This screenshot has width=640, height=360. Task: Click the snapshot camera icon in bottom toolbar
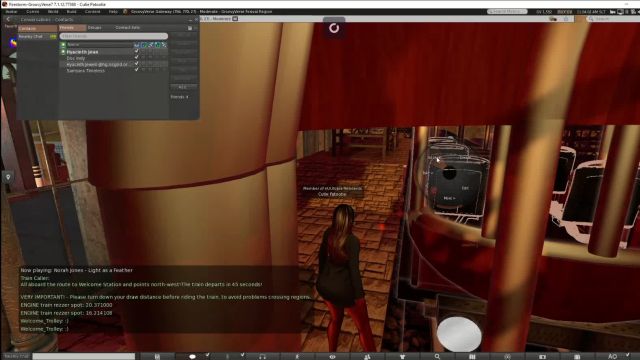[x=542, y=356]
